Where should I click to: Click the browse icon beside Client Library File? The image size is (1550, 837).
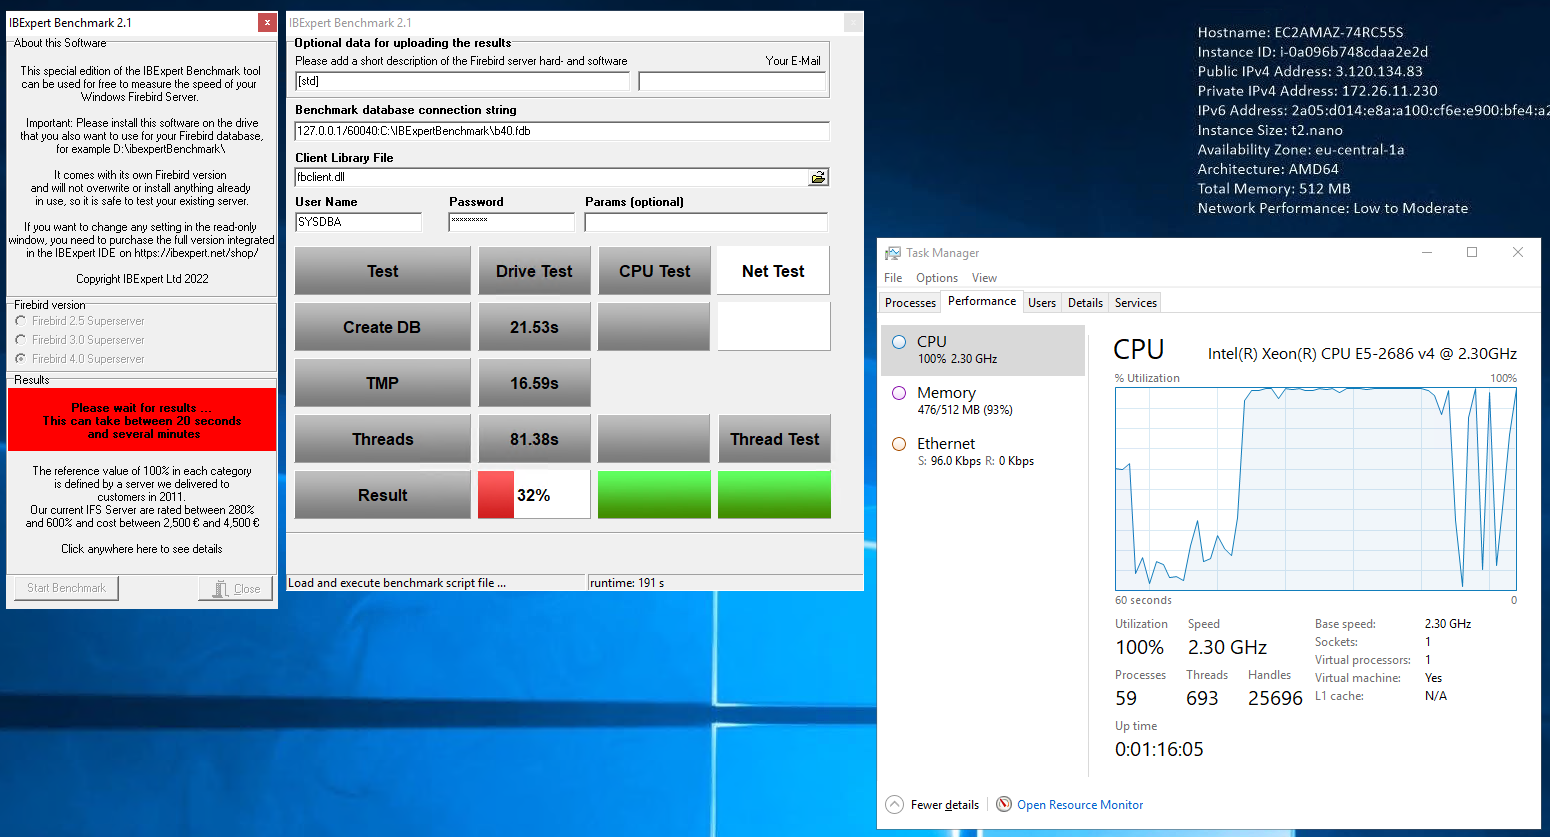(818, 177)
